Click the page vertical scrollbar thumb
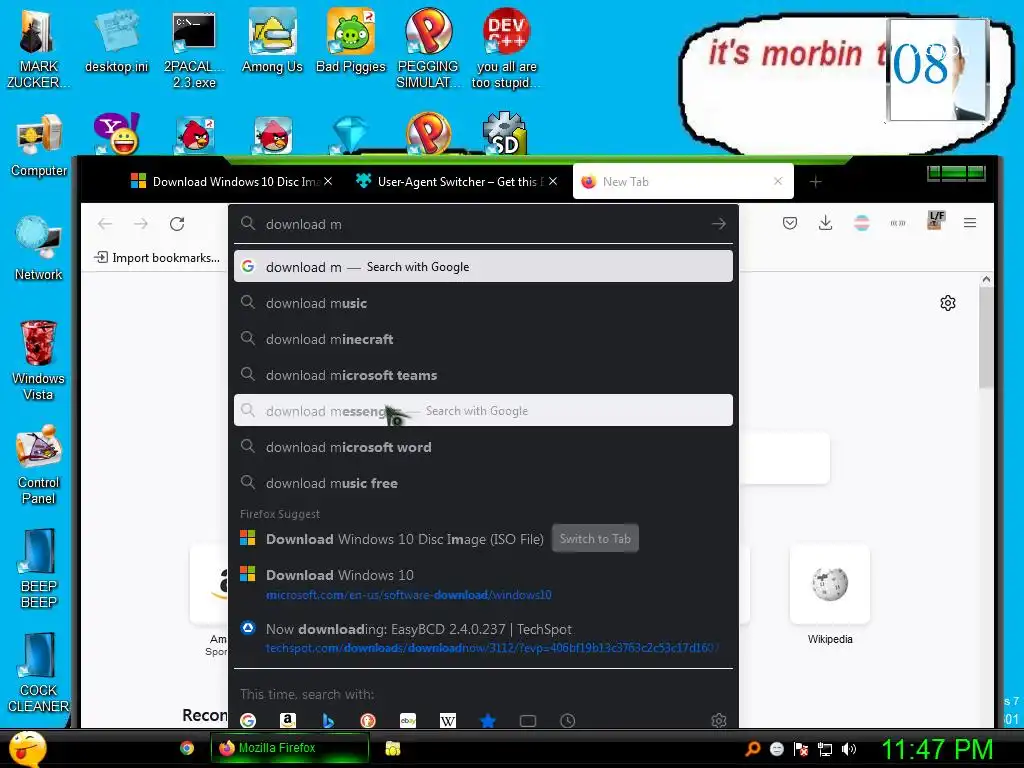This screenshot has height=768, width=1024. point(985,338)
